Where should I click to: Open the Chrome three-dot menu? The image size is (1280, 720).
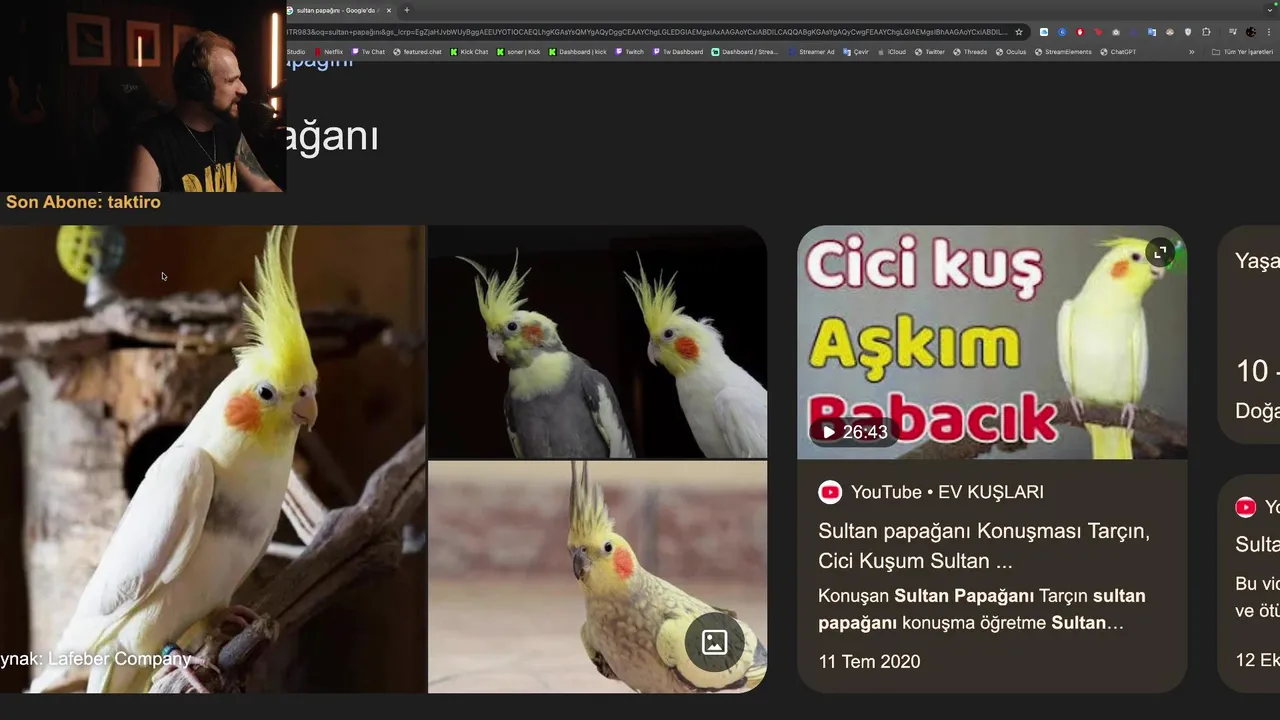[x=1269, y=32]
